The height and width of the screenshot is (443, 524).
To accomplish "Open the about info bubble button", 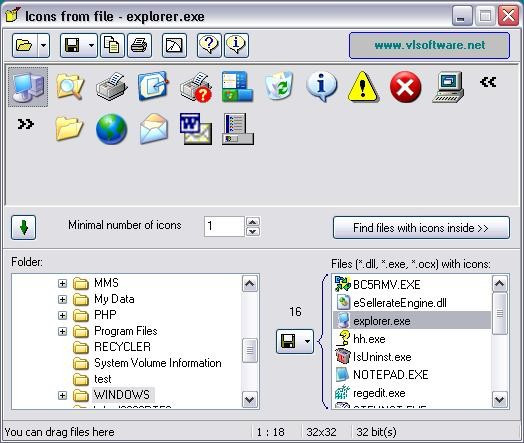I will coord(236,45).
